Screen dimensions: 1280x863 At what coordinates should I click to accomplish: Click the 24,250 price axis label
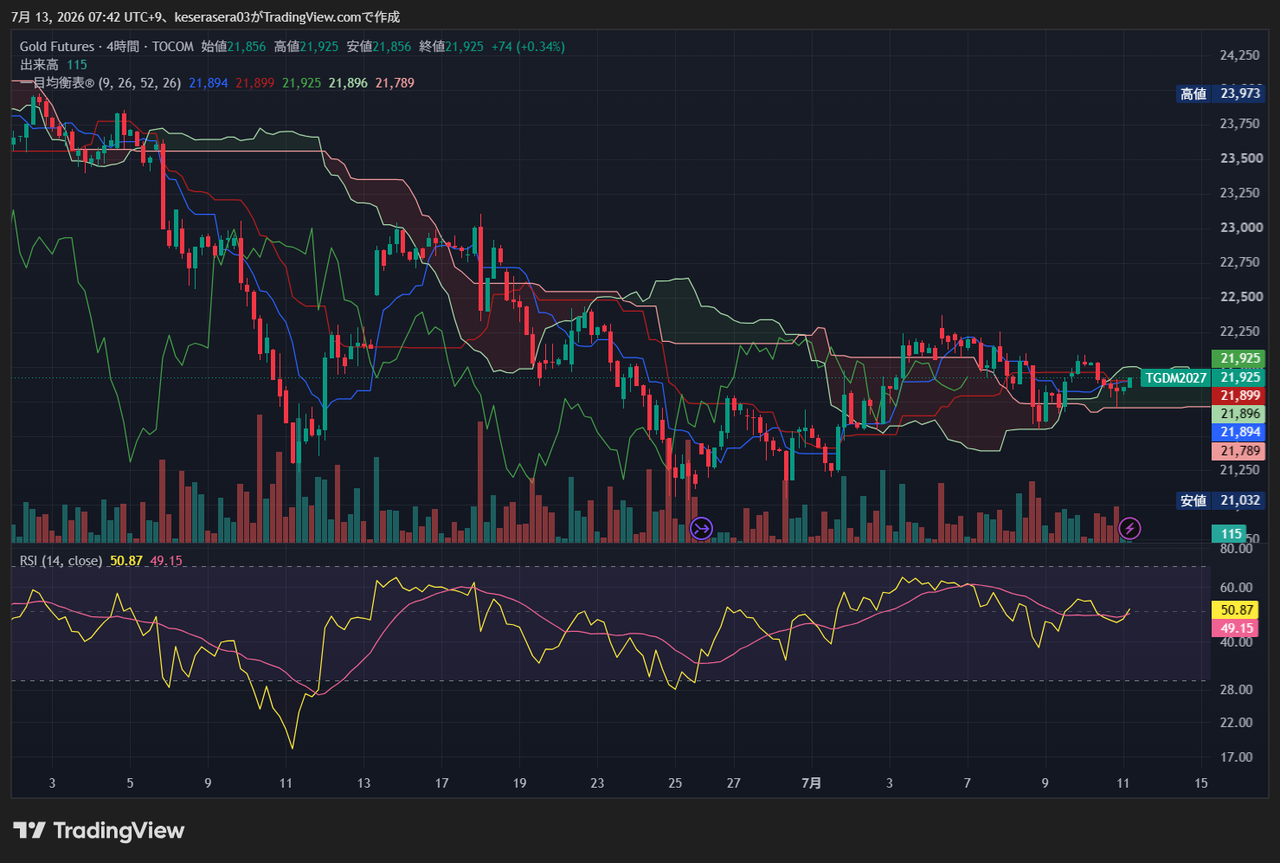[1240, 55]
